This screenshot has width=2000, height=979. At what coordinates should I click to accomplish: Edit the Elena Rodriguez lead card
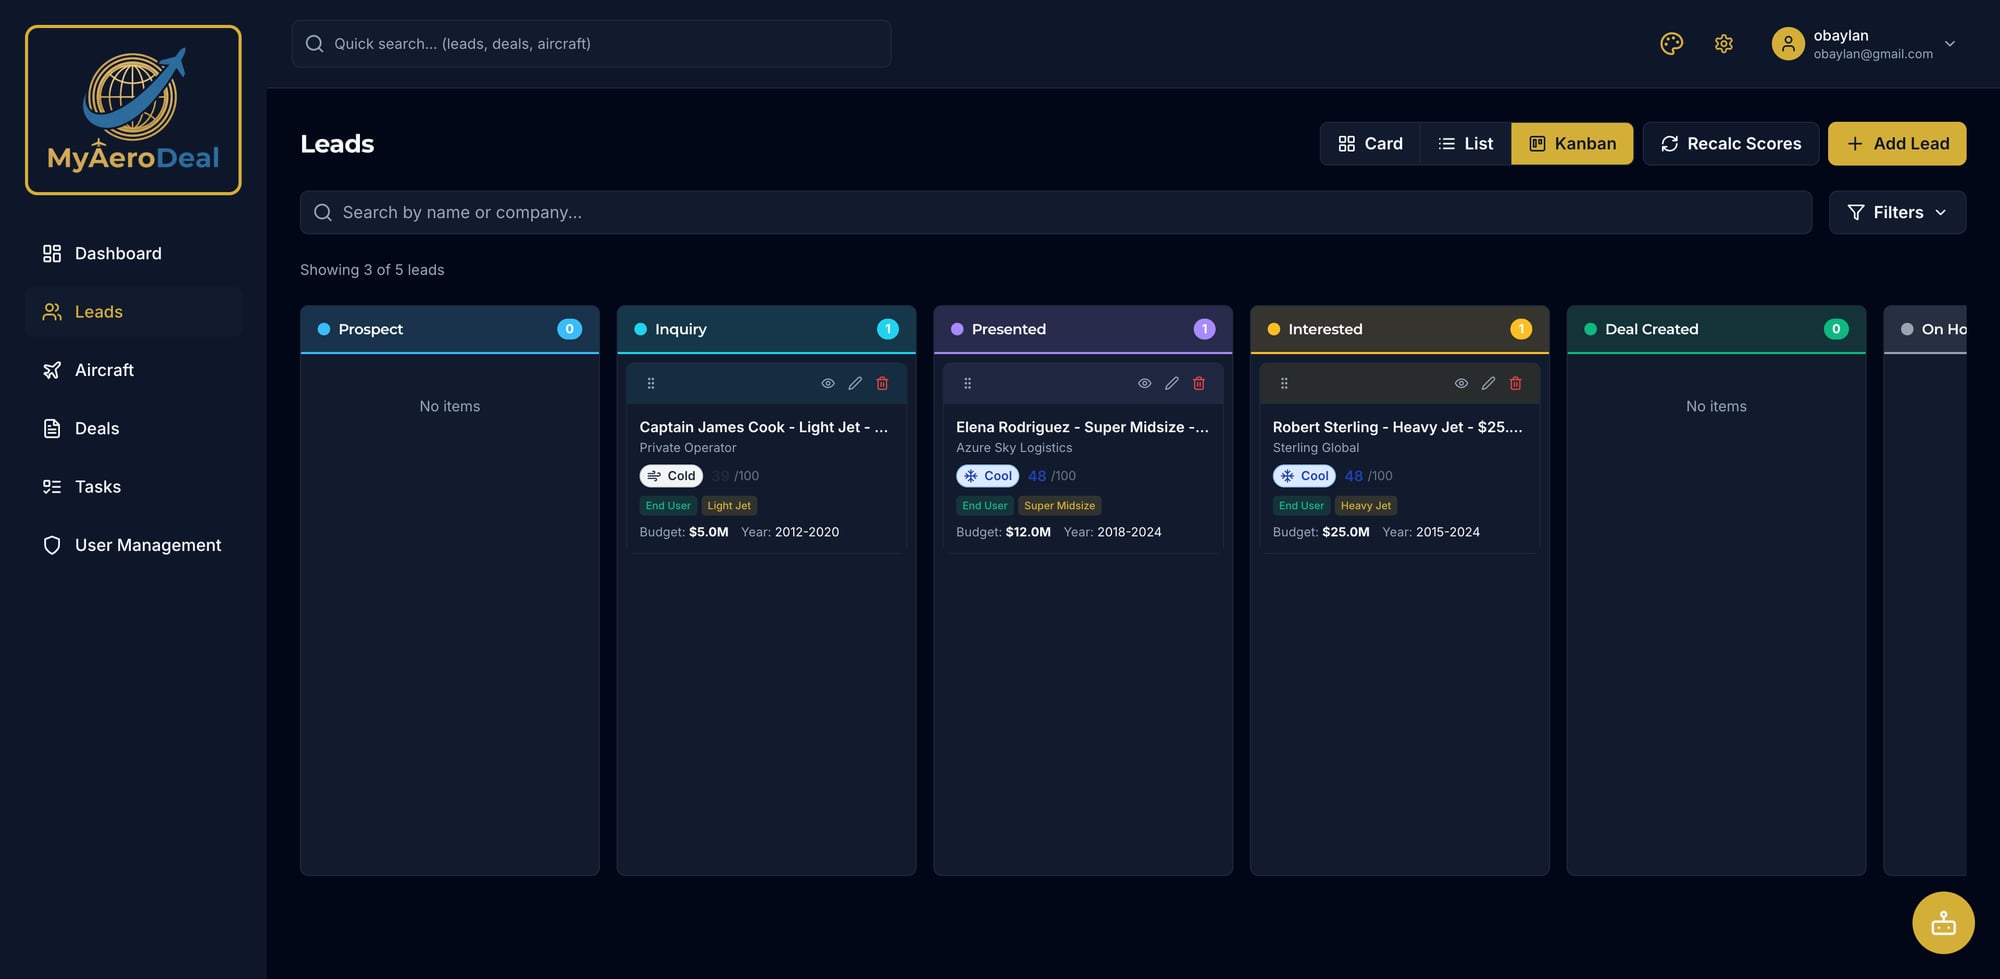(x=1171, y=382)
